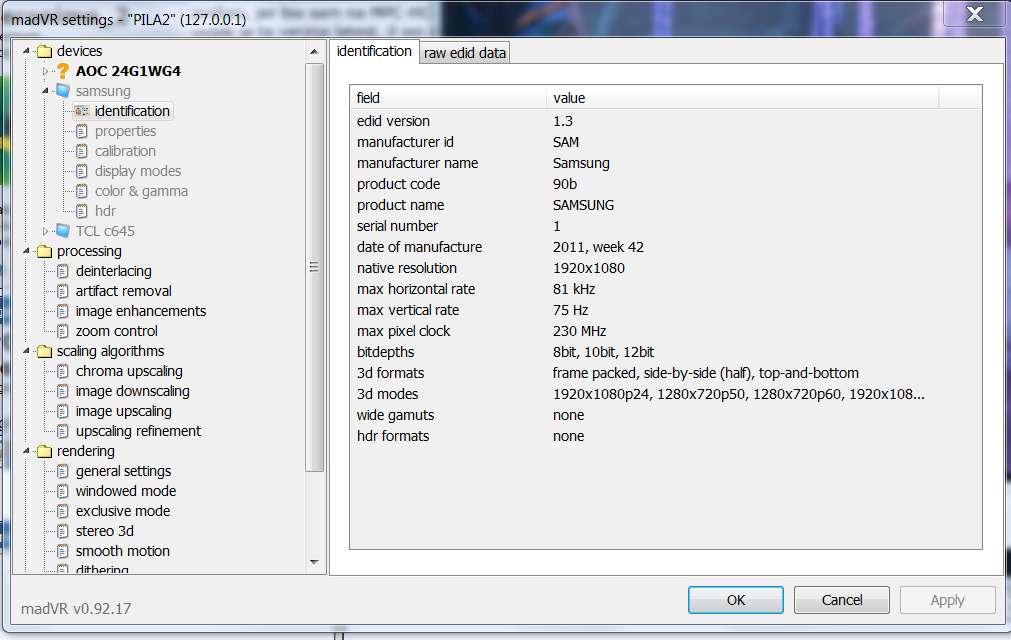
Task: Click the page icon next to hdr
Action: (81, 211)
